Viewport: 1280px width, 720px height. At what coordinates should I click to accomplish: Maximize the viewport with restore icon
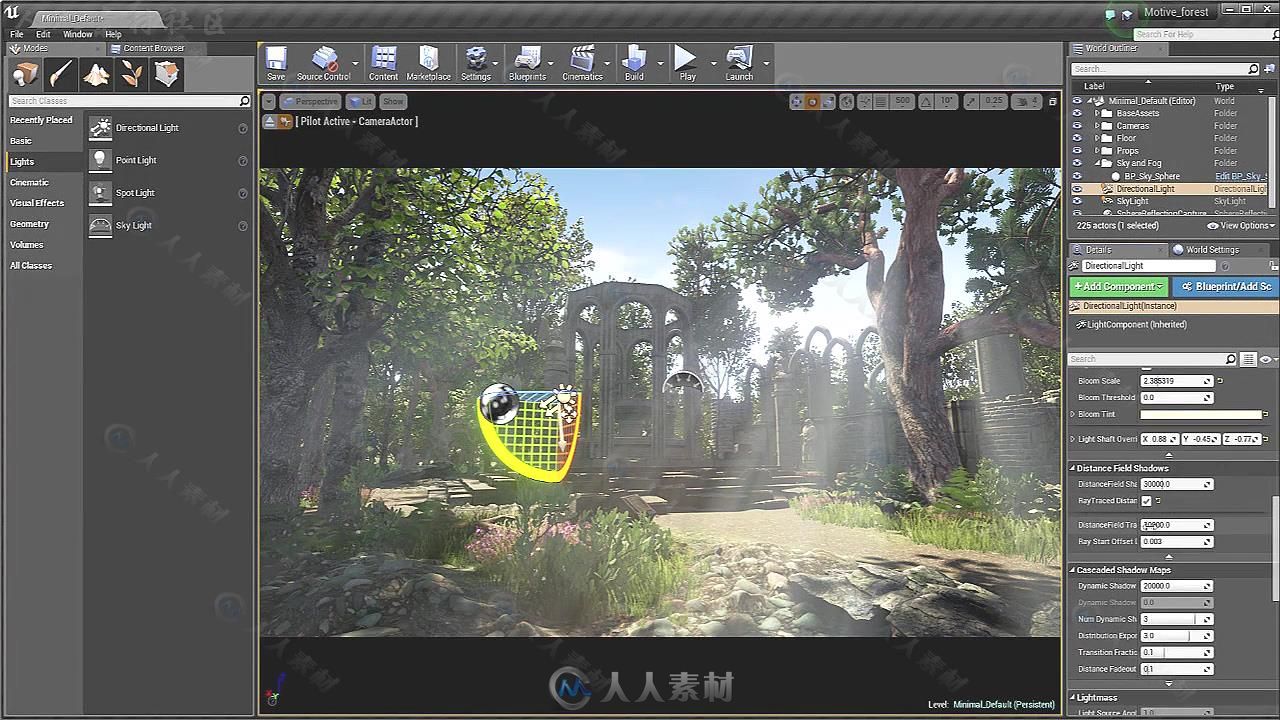point(1052,101)
